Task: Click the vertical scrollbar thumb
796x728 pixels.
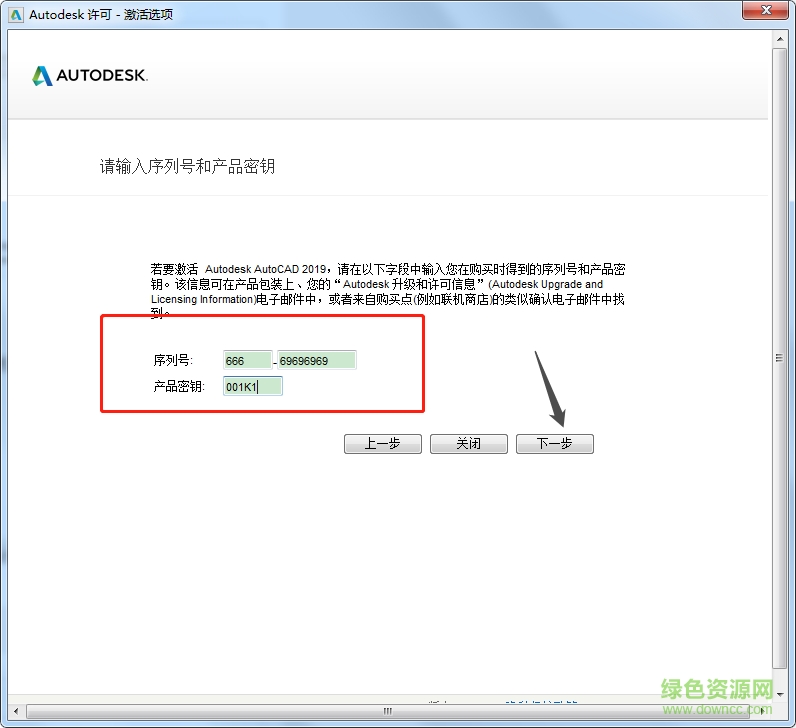Action: coord(779,358)
